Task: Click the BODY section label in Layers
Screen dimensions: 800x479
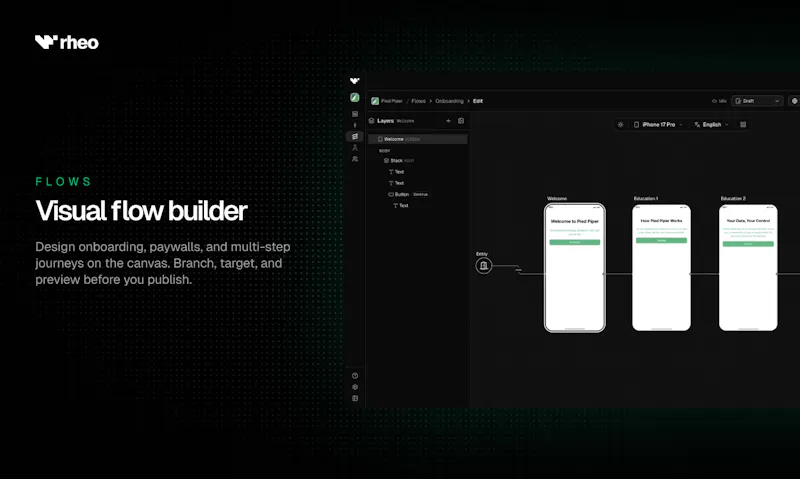Action: pos(385,151)
